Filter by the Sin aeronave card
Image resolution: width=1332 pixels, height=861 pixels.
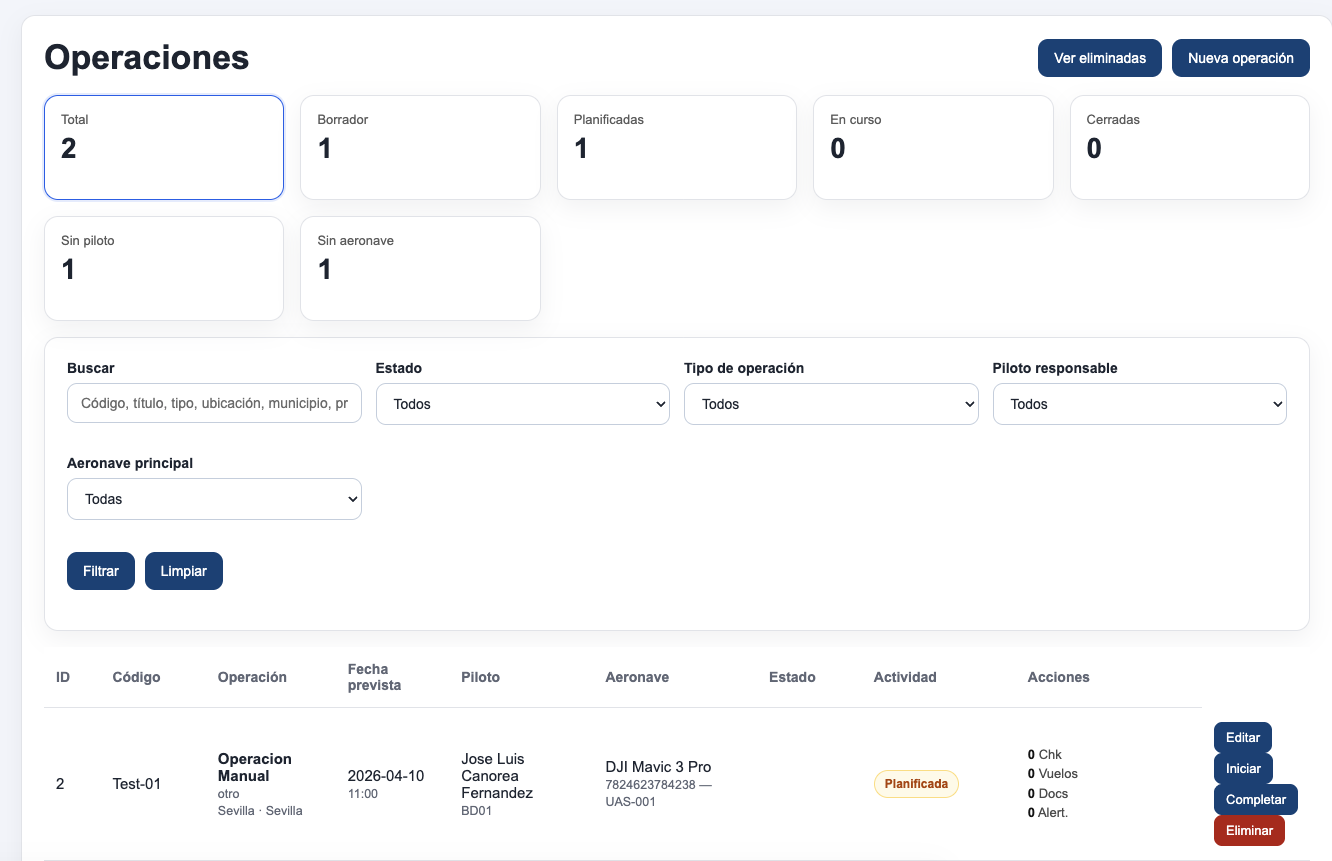coord(420,269)
